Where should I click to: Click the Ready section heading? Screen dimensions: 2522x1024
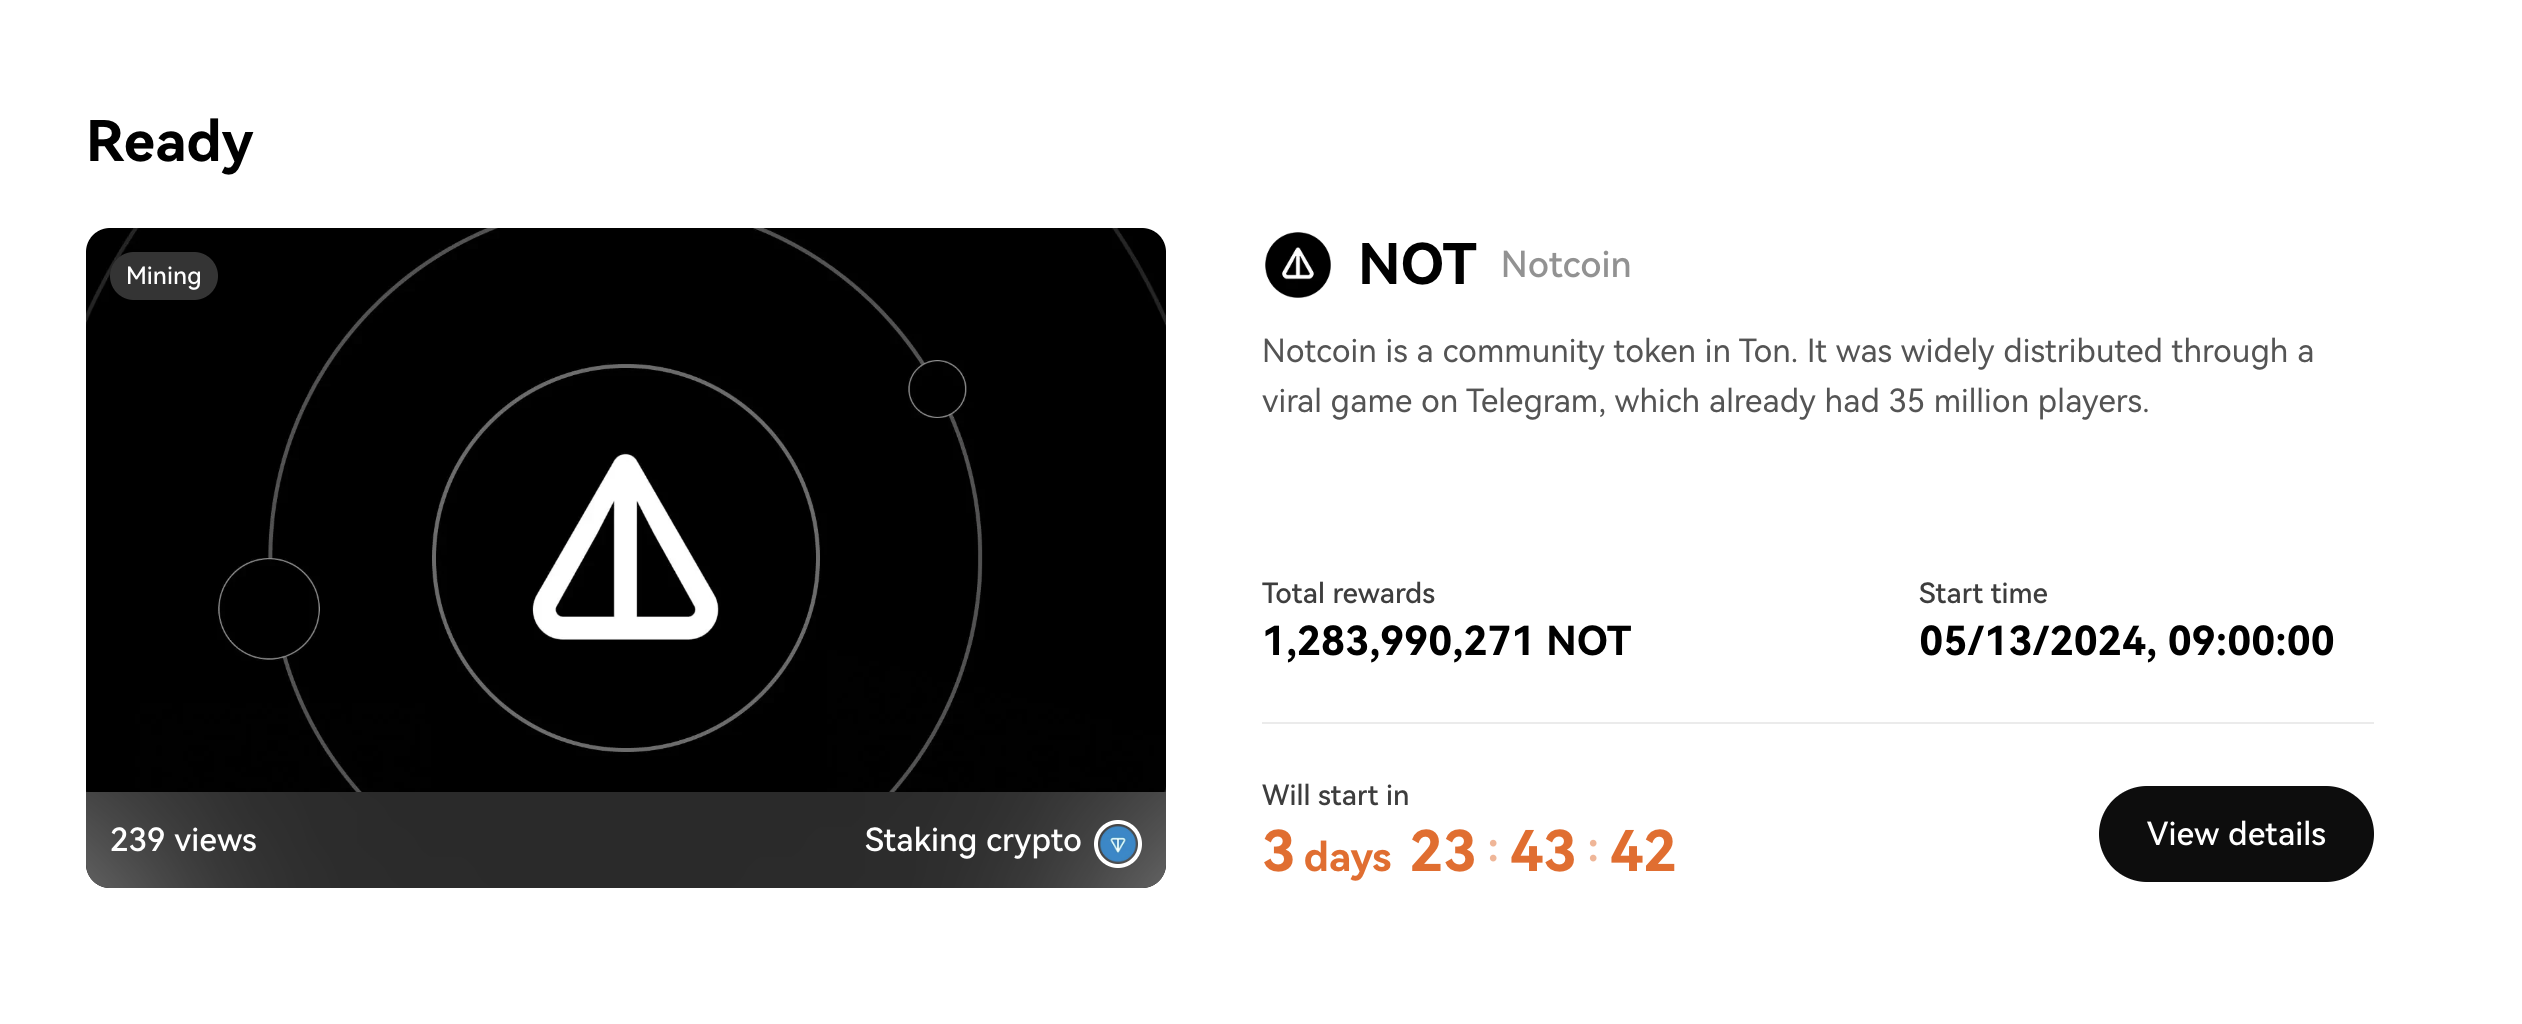[170, 142]
